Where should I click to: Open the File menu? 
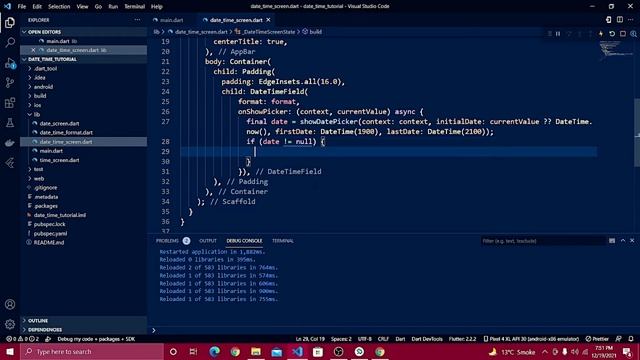click(x=22, y=7)
